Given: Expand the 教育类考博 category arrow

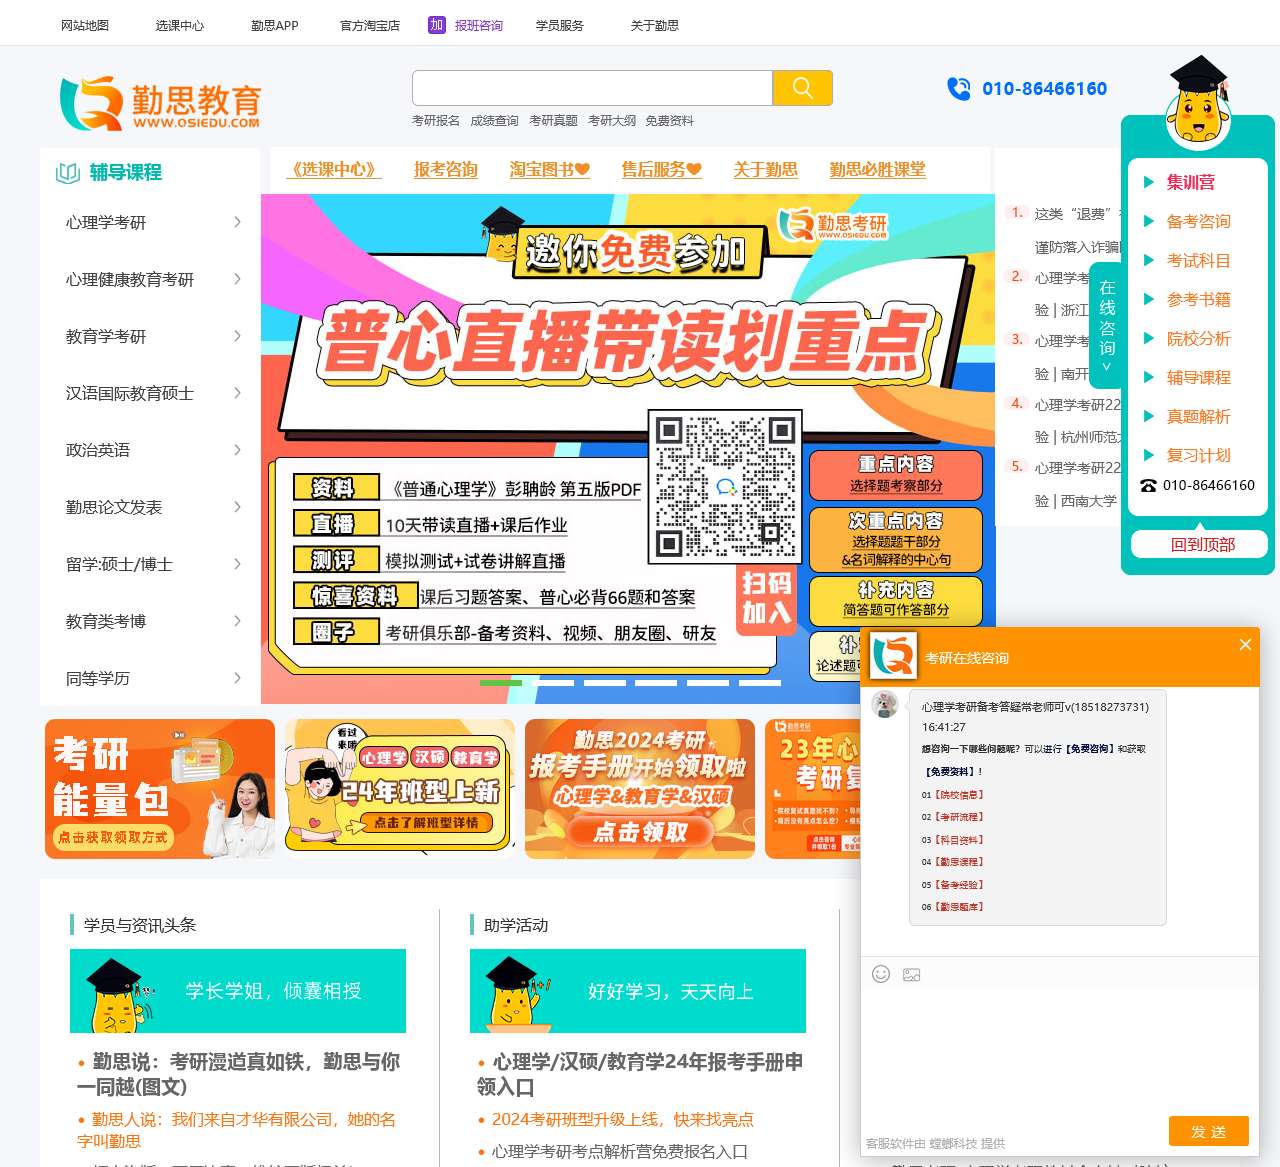Looking at the screenshot, I should [237, 621].
